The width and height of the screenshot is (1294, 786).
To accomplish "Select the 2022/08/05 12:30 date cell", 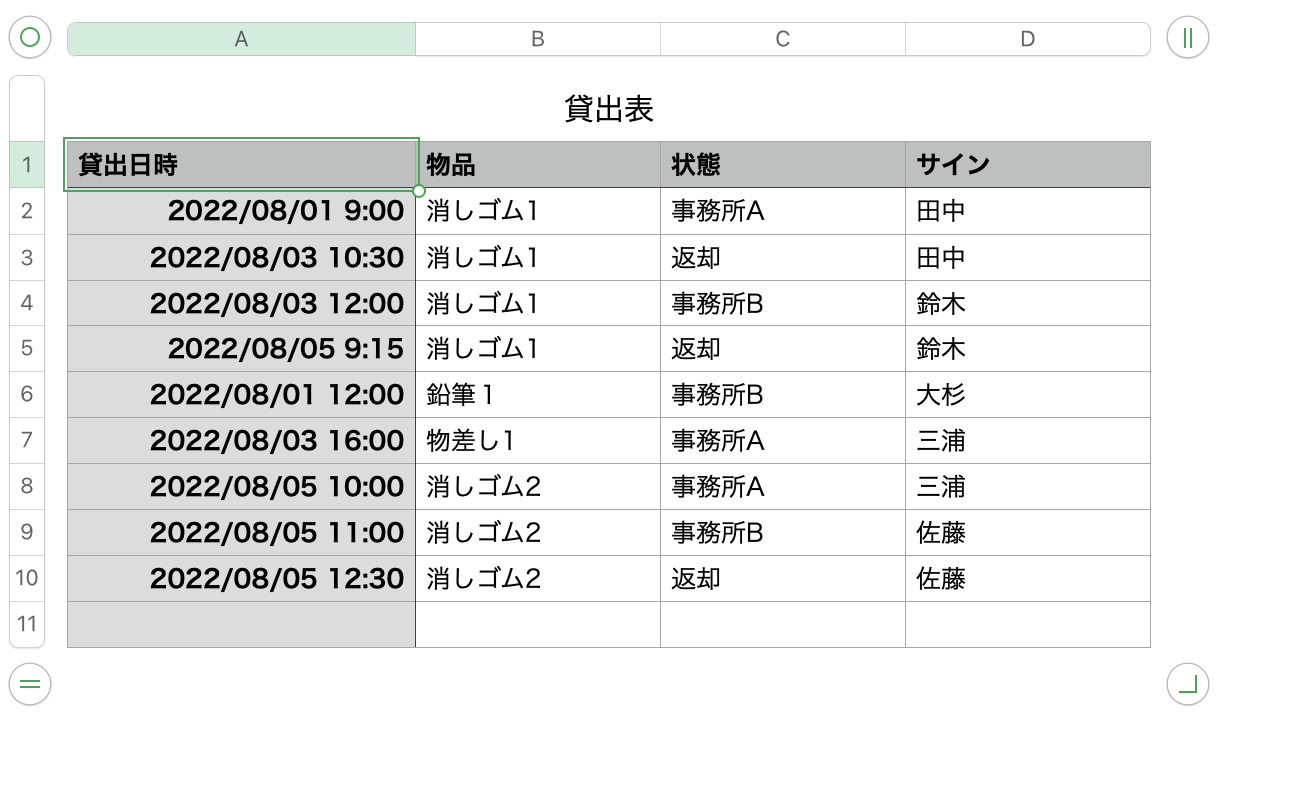I will coord(241,578).
